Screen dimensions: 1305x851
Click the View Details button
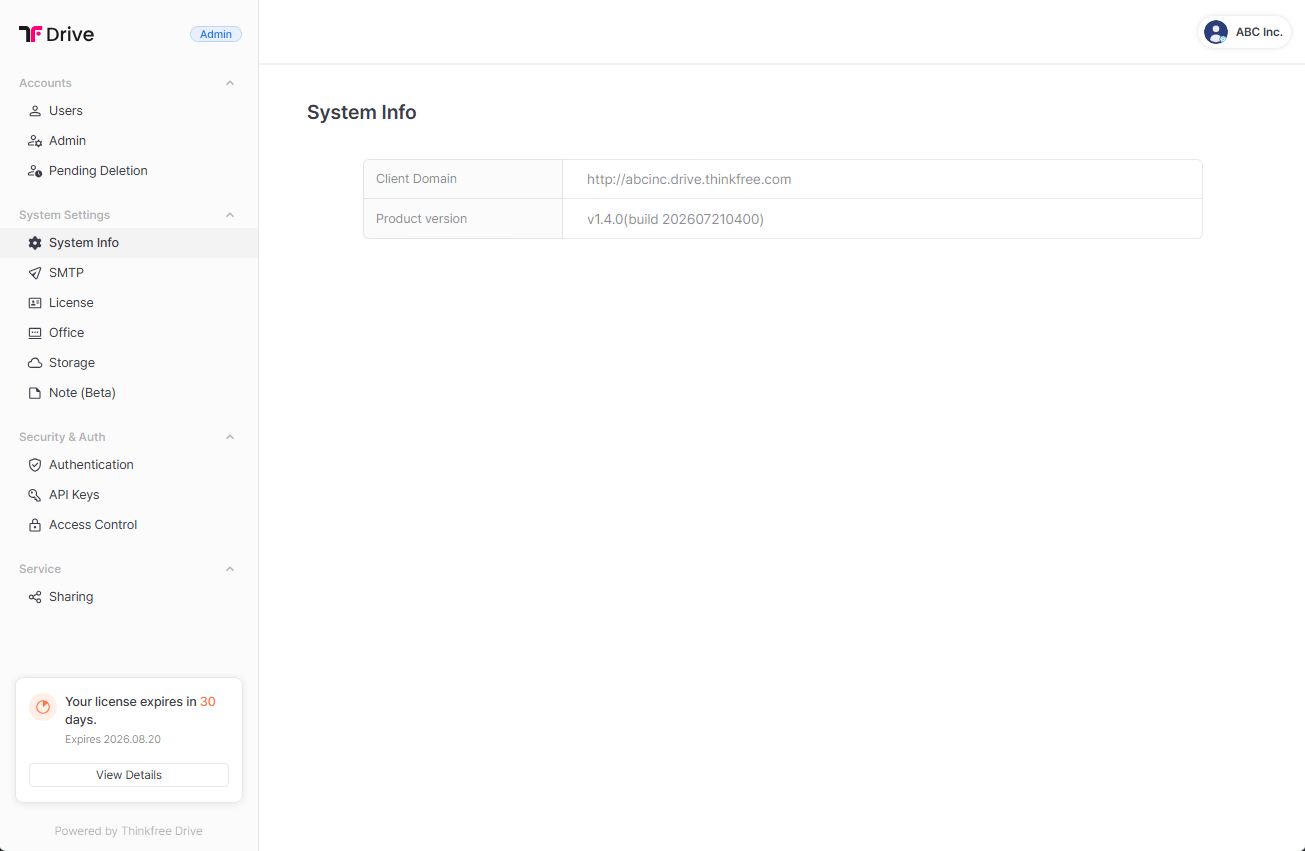click(129, 775)
